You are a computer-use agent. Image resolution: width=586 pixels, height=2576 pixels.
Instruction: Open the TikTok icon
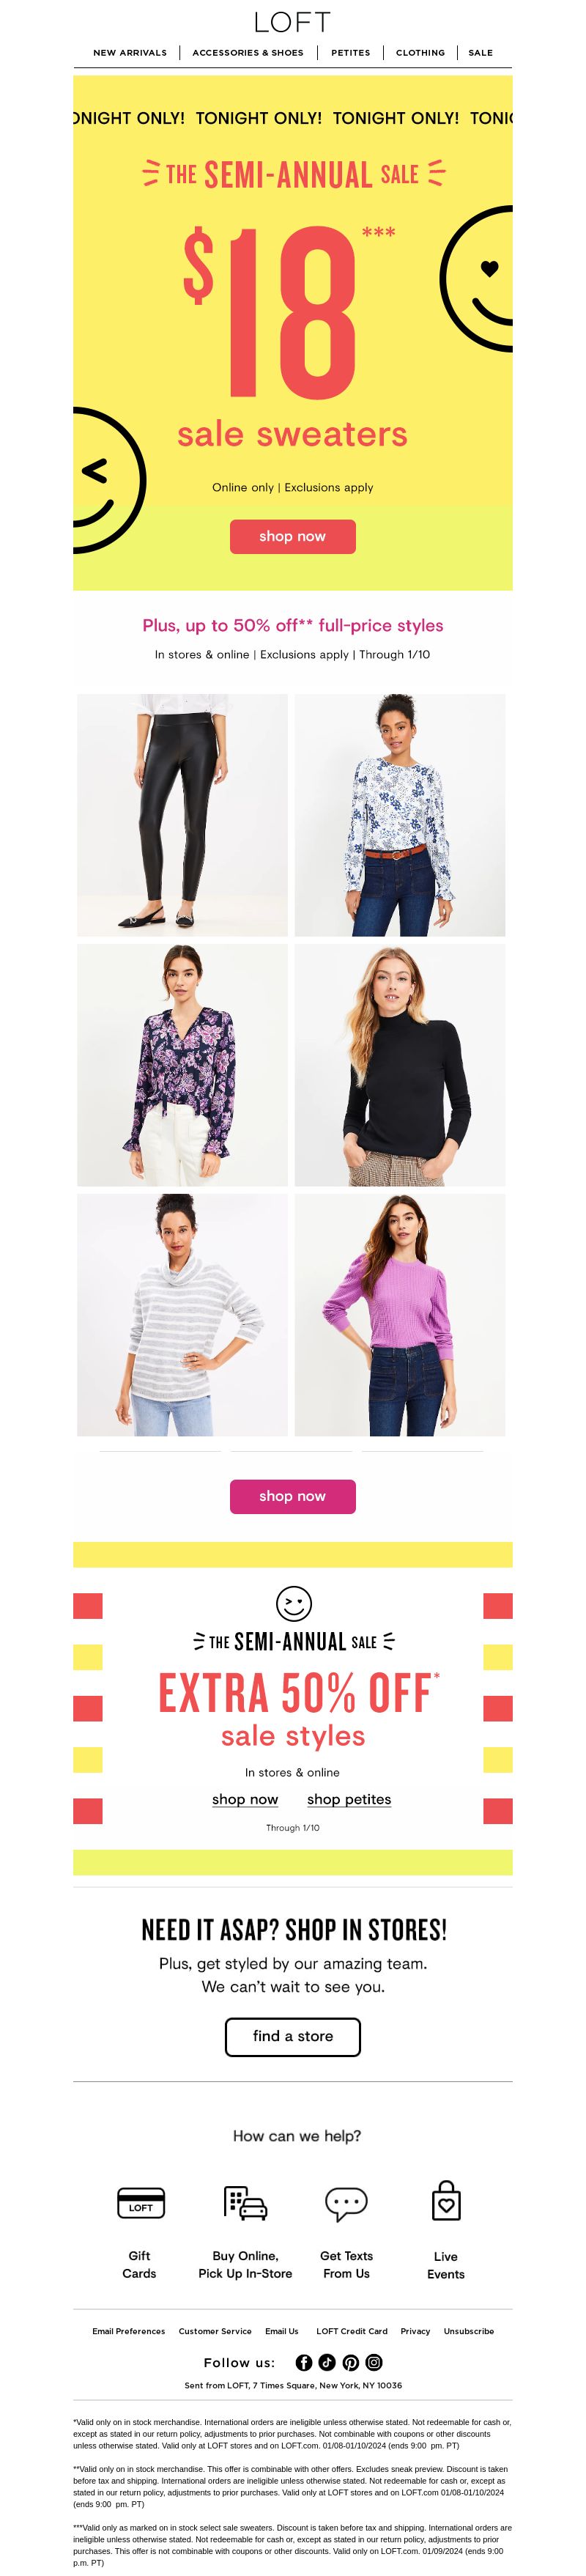(327, 2362)
